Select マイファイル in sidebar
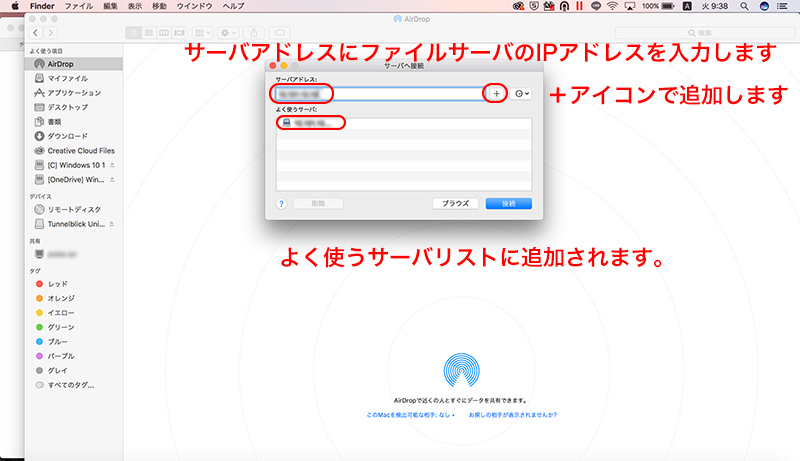Screen dimensions: 800x461 coord(74,79)
